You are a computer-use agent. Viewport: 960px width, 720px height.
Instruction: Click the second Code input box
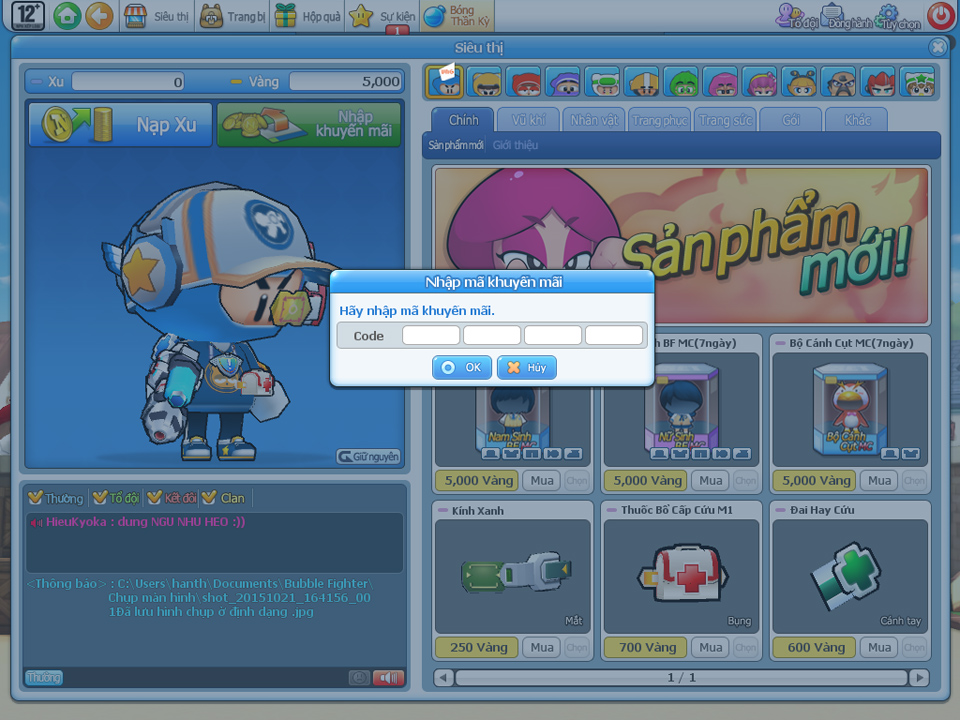(492, 336)
